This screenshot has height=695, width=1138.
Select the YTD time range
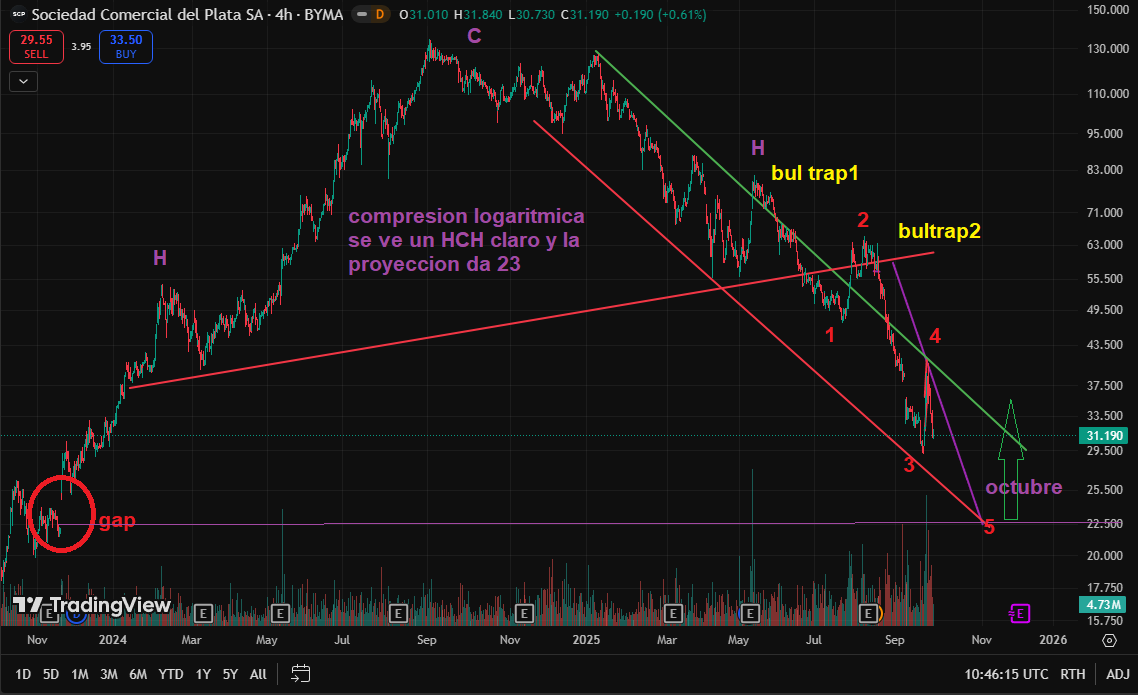[x=171, y=674]
